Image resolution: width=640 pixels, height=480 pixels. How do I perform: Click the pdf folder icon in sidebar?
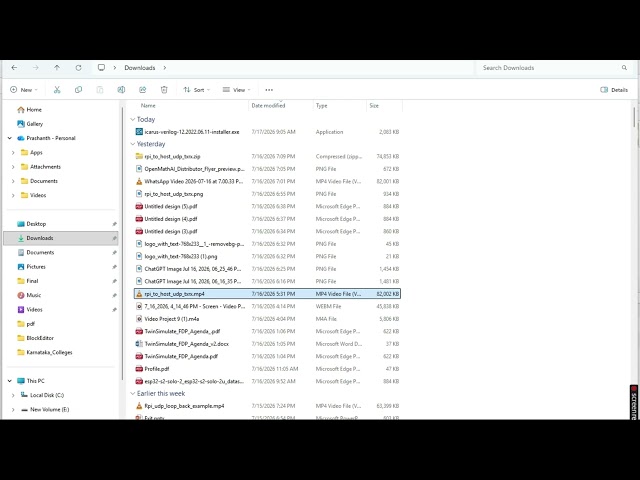click(21, 324)
